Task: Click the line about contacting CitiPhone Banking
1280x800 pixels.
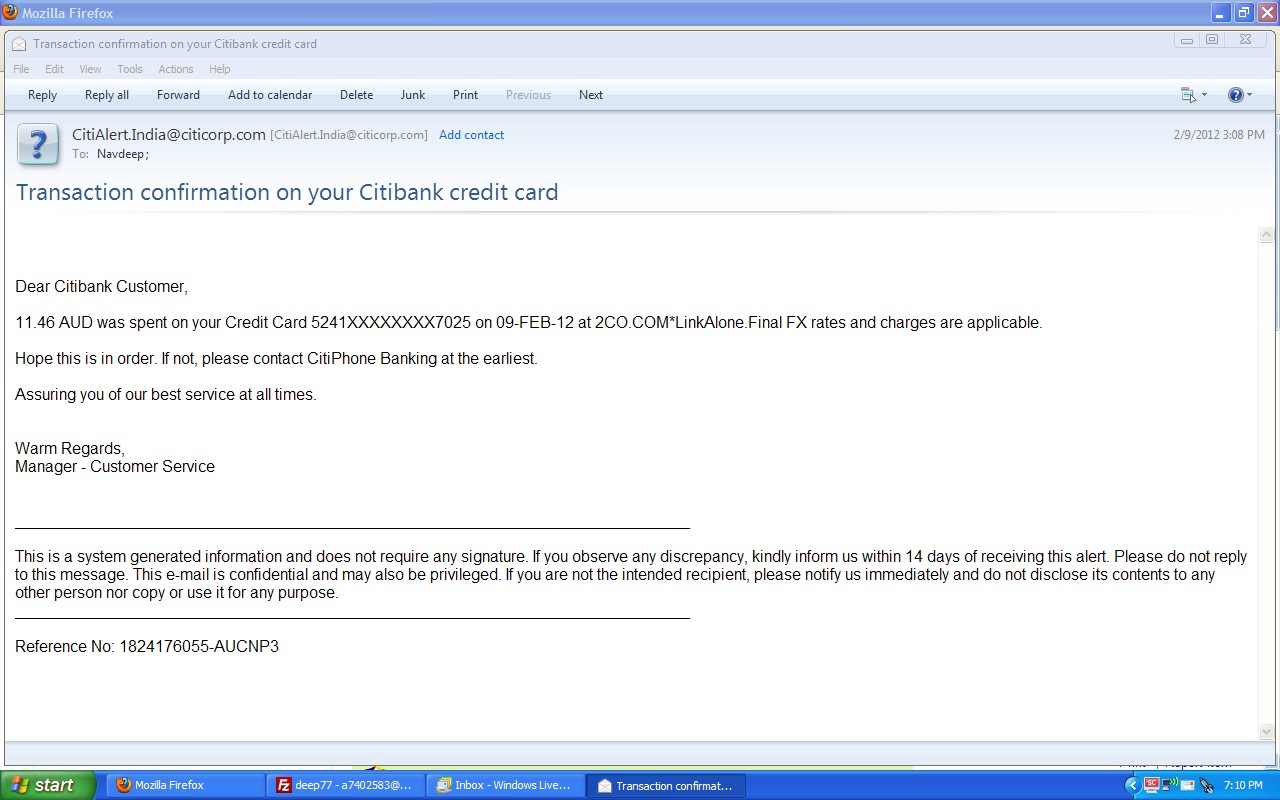Action: (276, 359)
